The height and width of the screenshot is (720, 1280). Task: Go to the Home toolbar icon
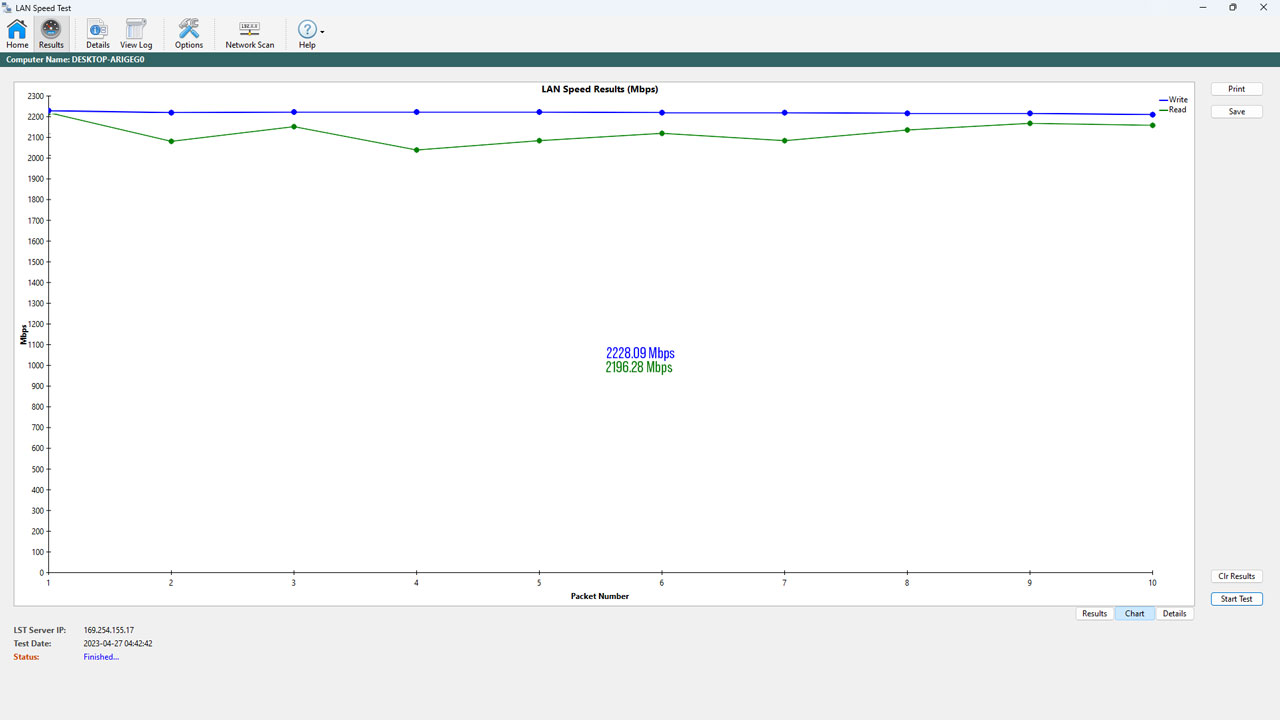tap(17, 34)
